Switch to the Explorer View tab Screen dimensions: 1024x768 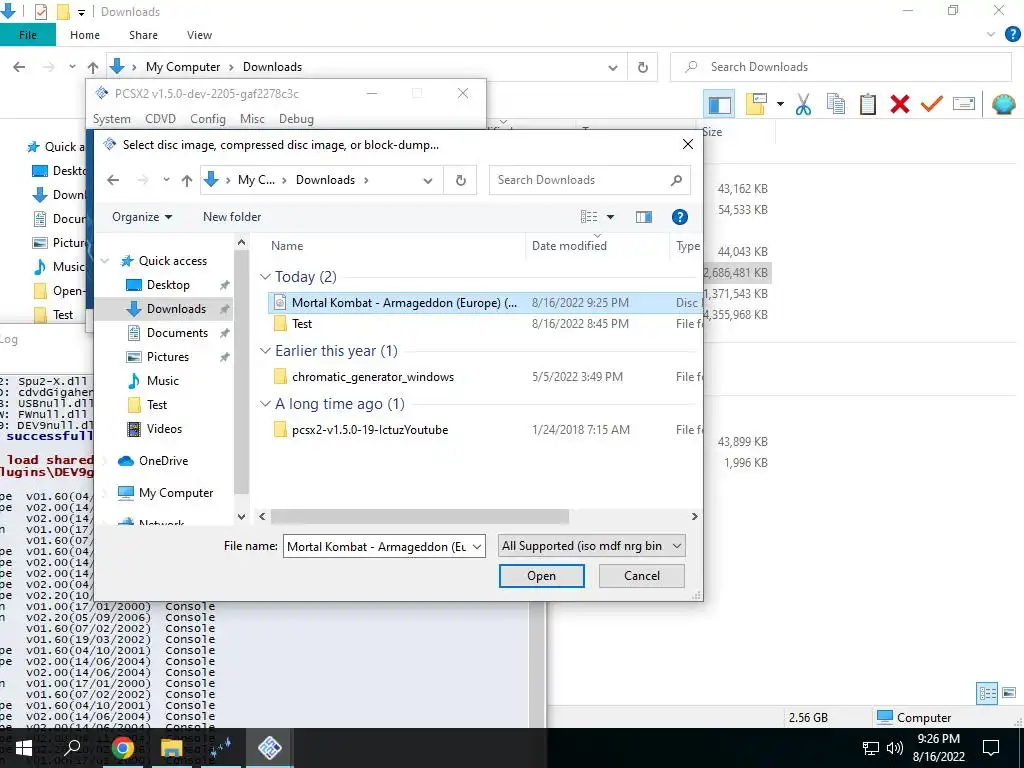point(199,35)
